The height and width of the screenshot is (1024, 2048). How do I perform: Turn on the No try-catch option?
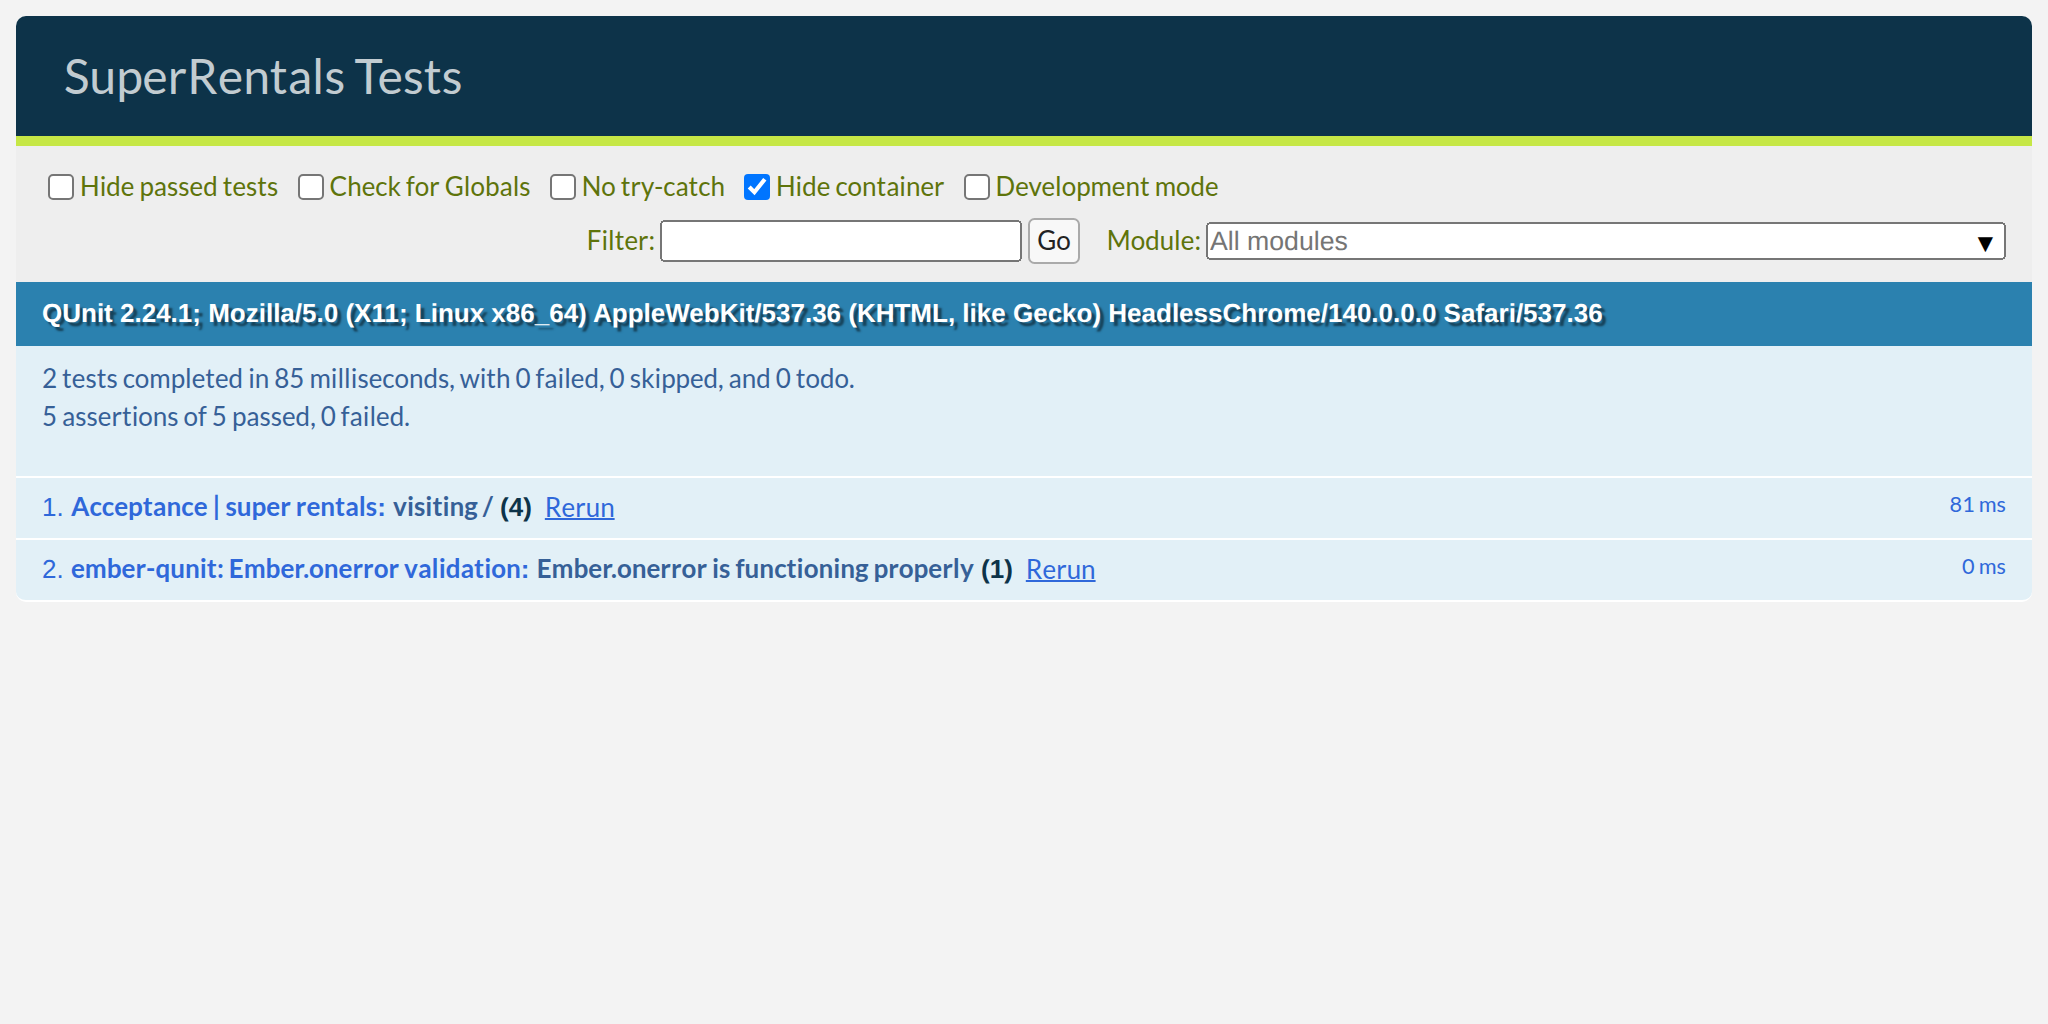pyautogui.click(x=563, y=187)
